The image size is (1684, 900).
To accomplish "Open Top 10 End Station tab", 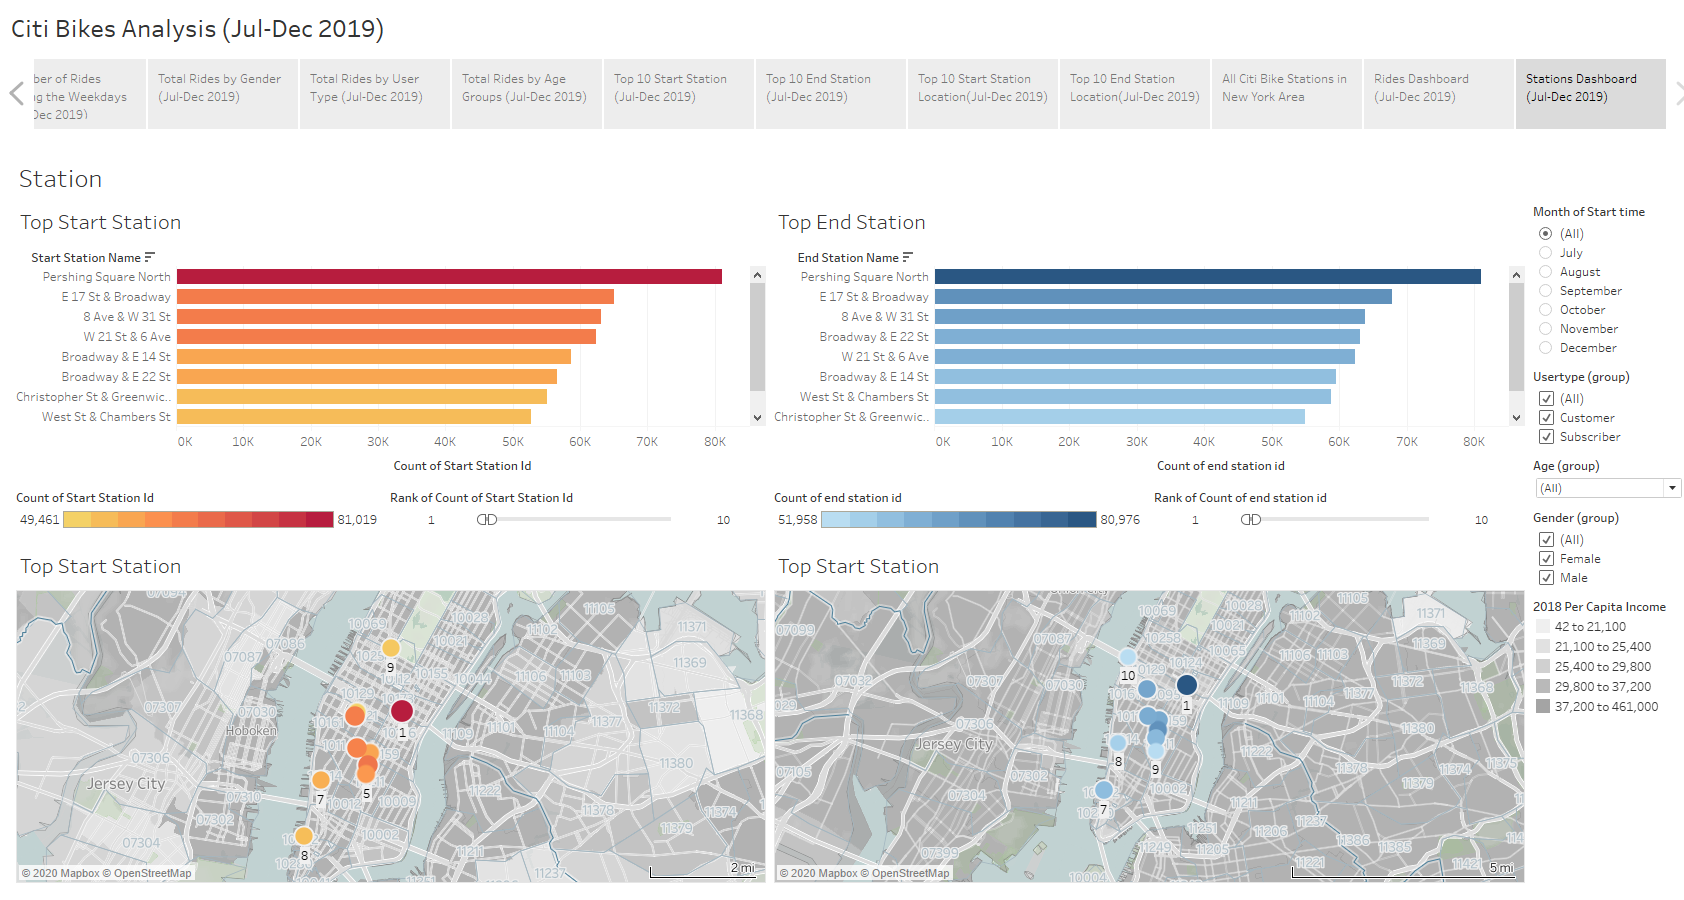I will pos(831,94).
